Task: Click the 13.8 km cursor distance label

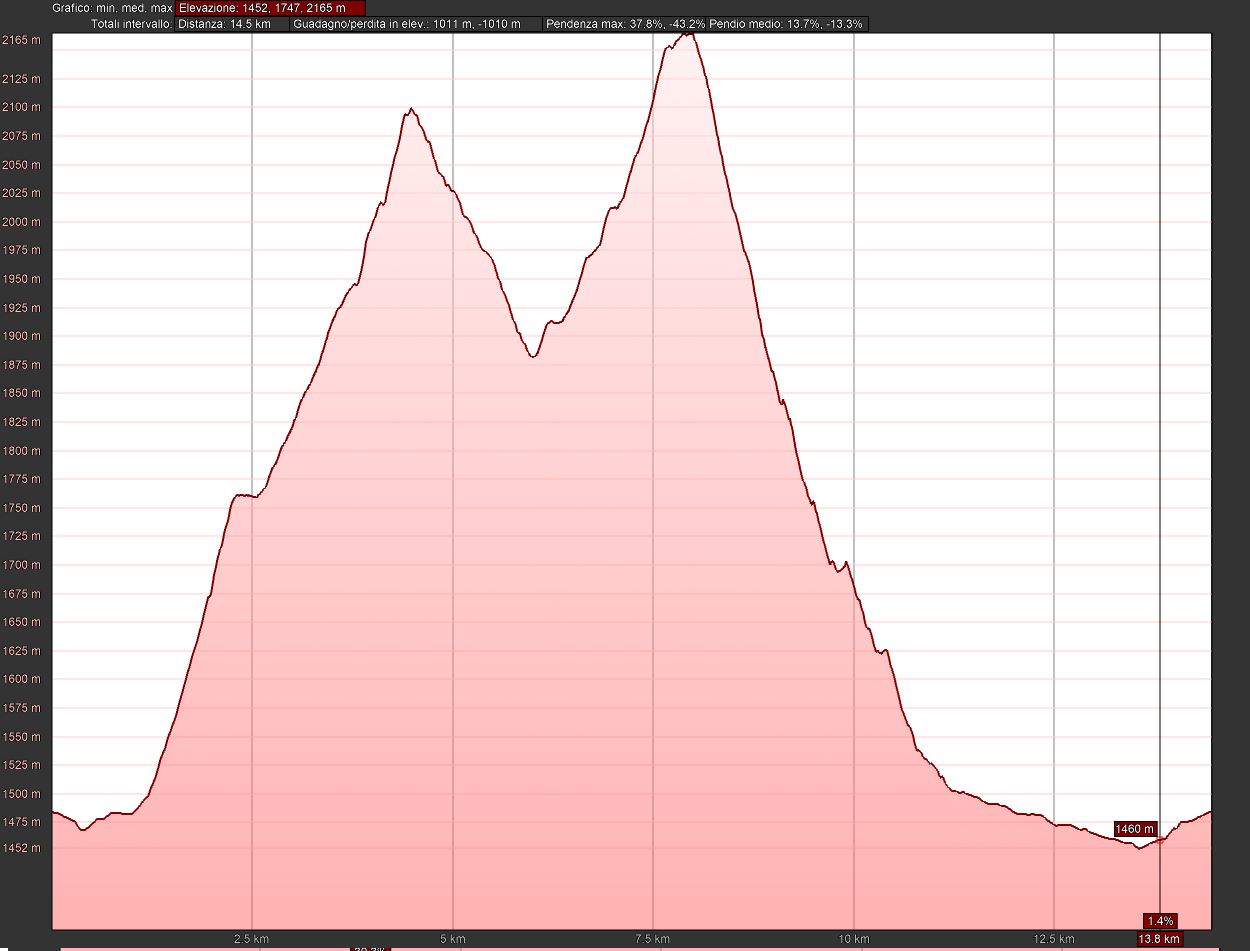Action: [1159, 939]
